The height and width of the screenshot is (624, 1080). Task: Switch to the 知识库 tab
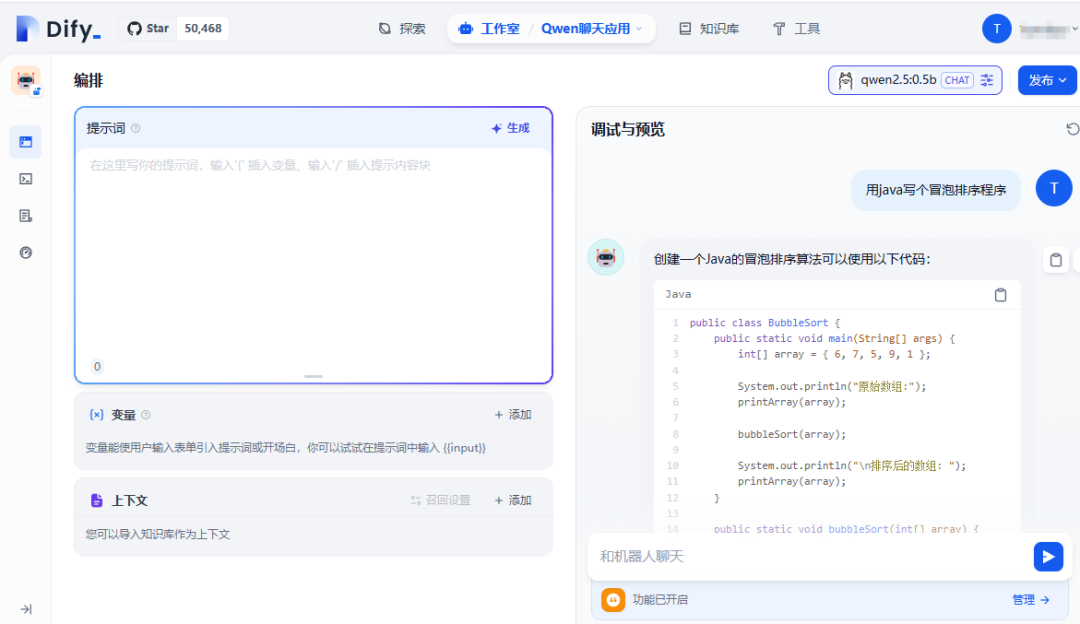(709, 29)
